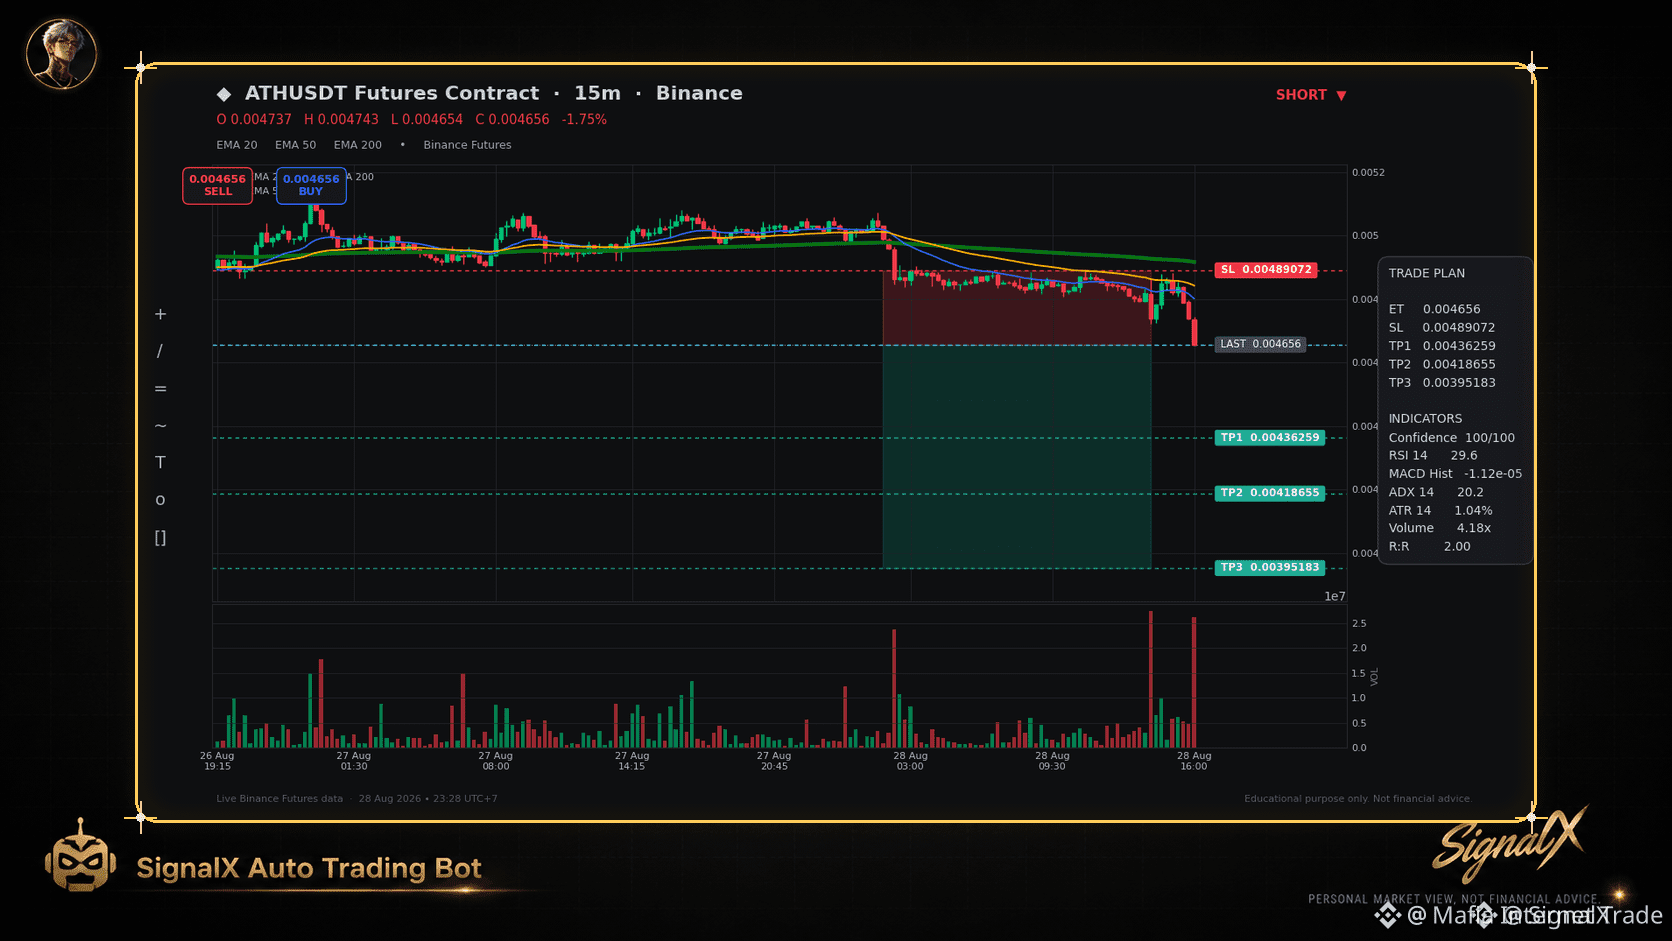1672x941 pixels.
Task: Click the 26 Aug 19:15 time label
Action: pyautogui.click(x=217, y=761)
